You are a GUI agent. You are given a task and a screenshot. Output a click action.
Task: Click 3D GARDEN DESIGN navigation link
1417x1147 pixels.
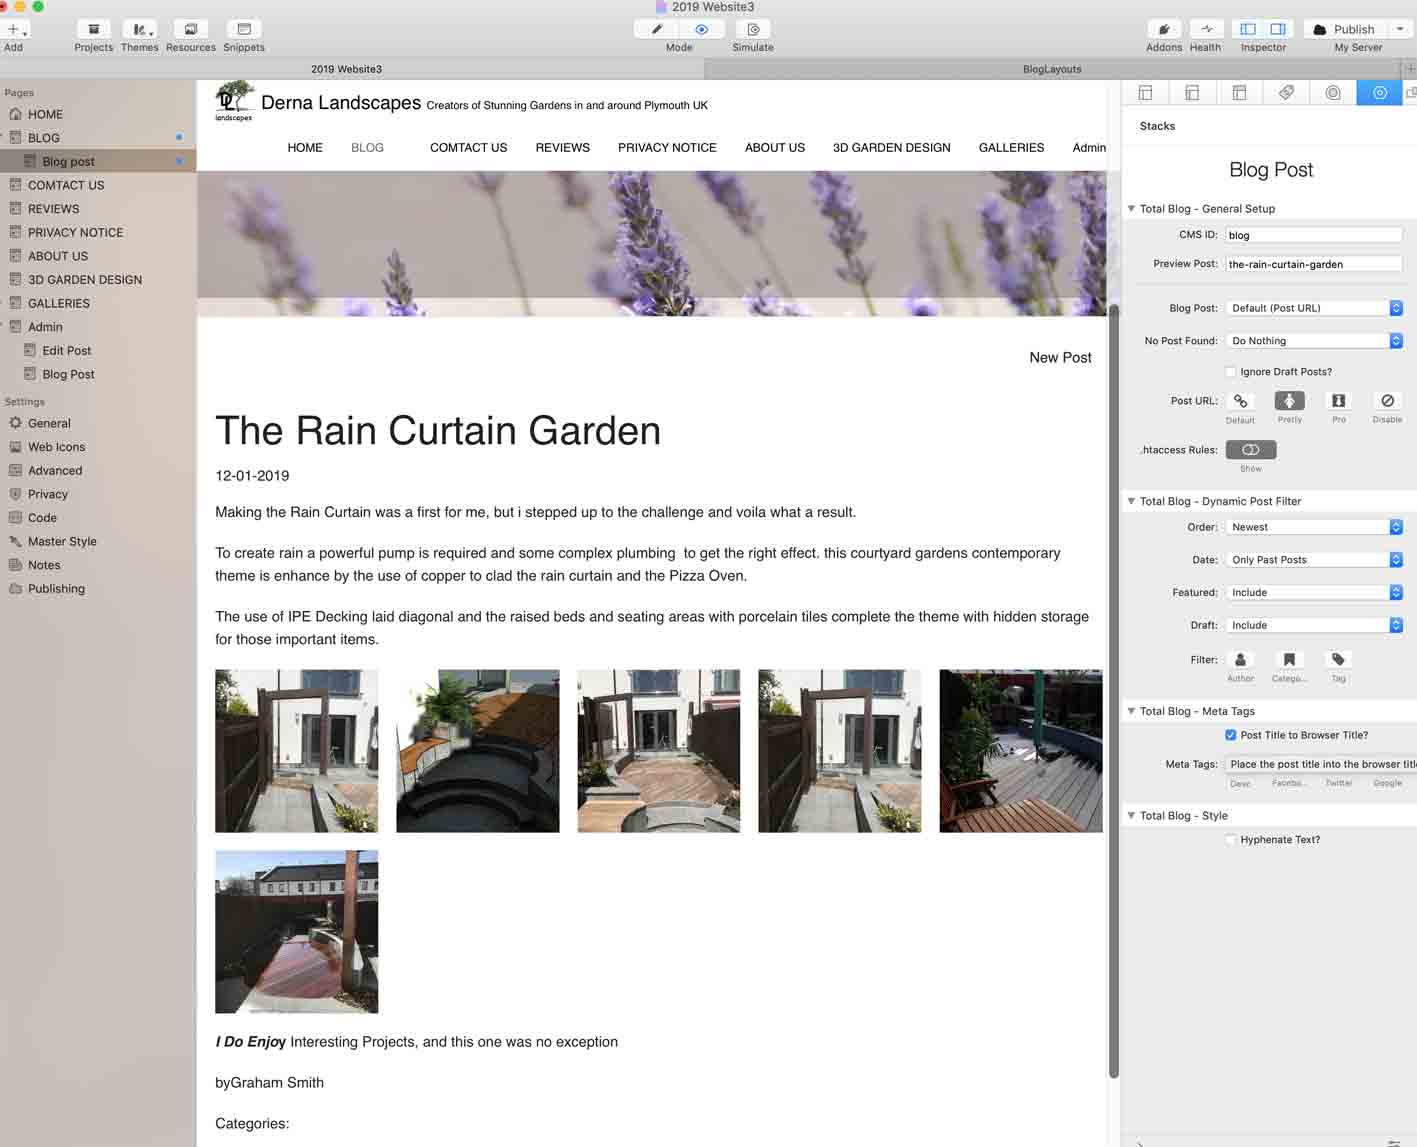(x=892, y=147)
